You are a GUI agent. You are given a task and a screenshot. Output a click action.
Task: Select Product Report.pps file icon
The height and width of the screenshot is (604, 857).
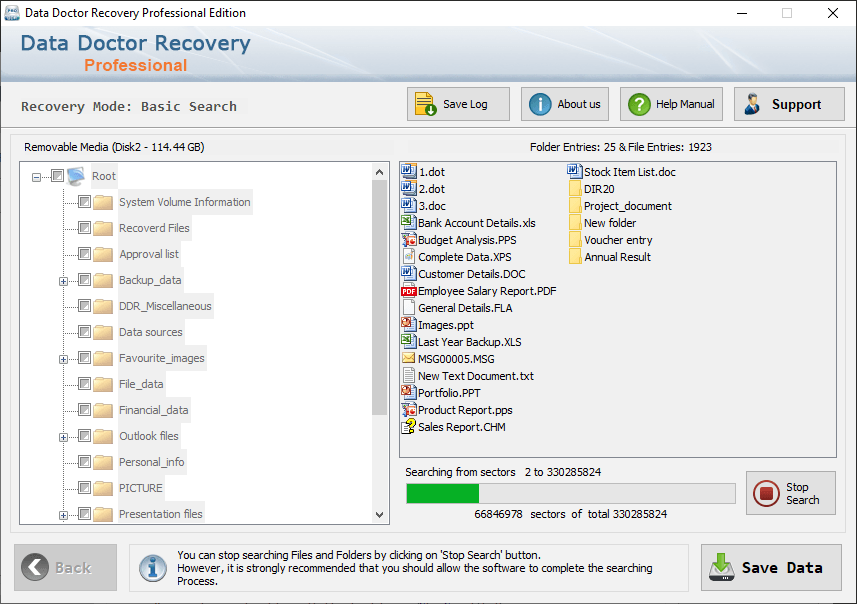(x=409, y=409)
